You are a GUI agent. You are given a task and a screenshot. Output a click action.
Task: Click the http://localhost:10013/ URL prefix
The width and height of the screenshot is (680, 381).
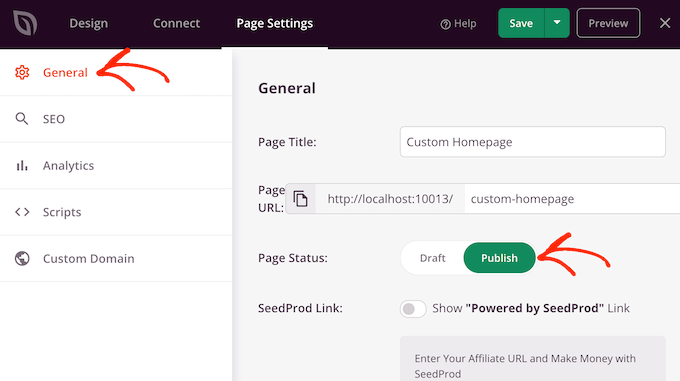click(x=390, y=199)
